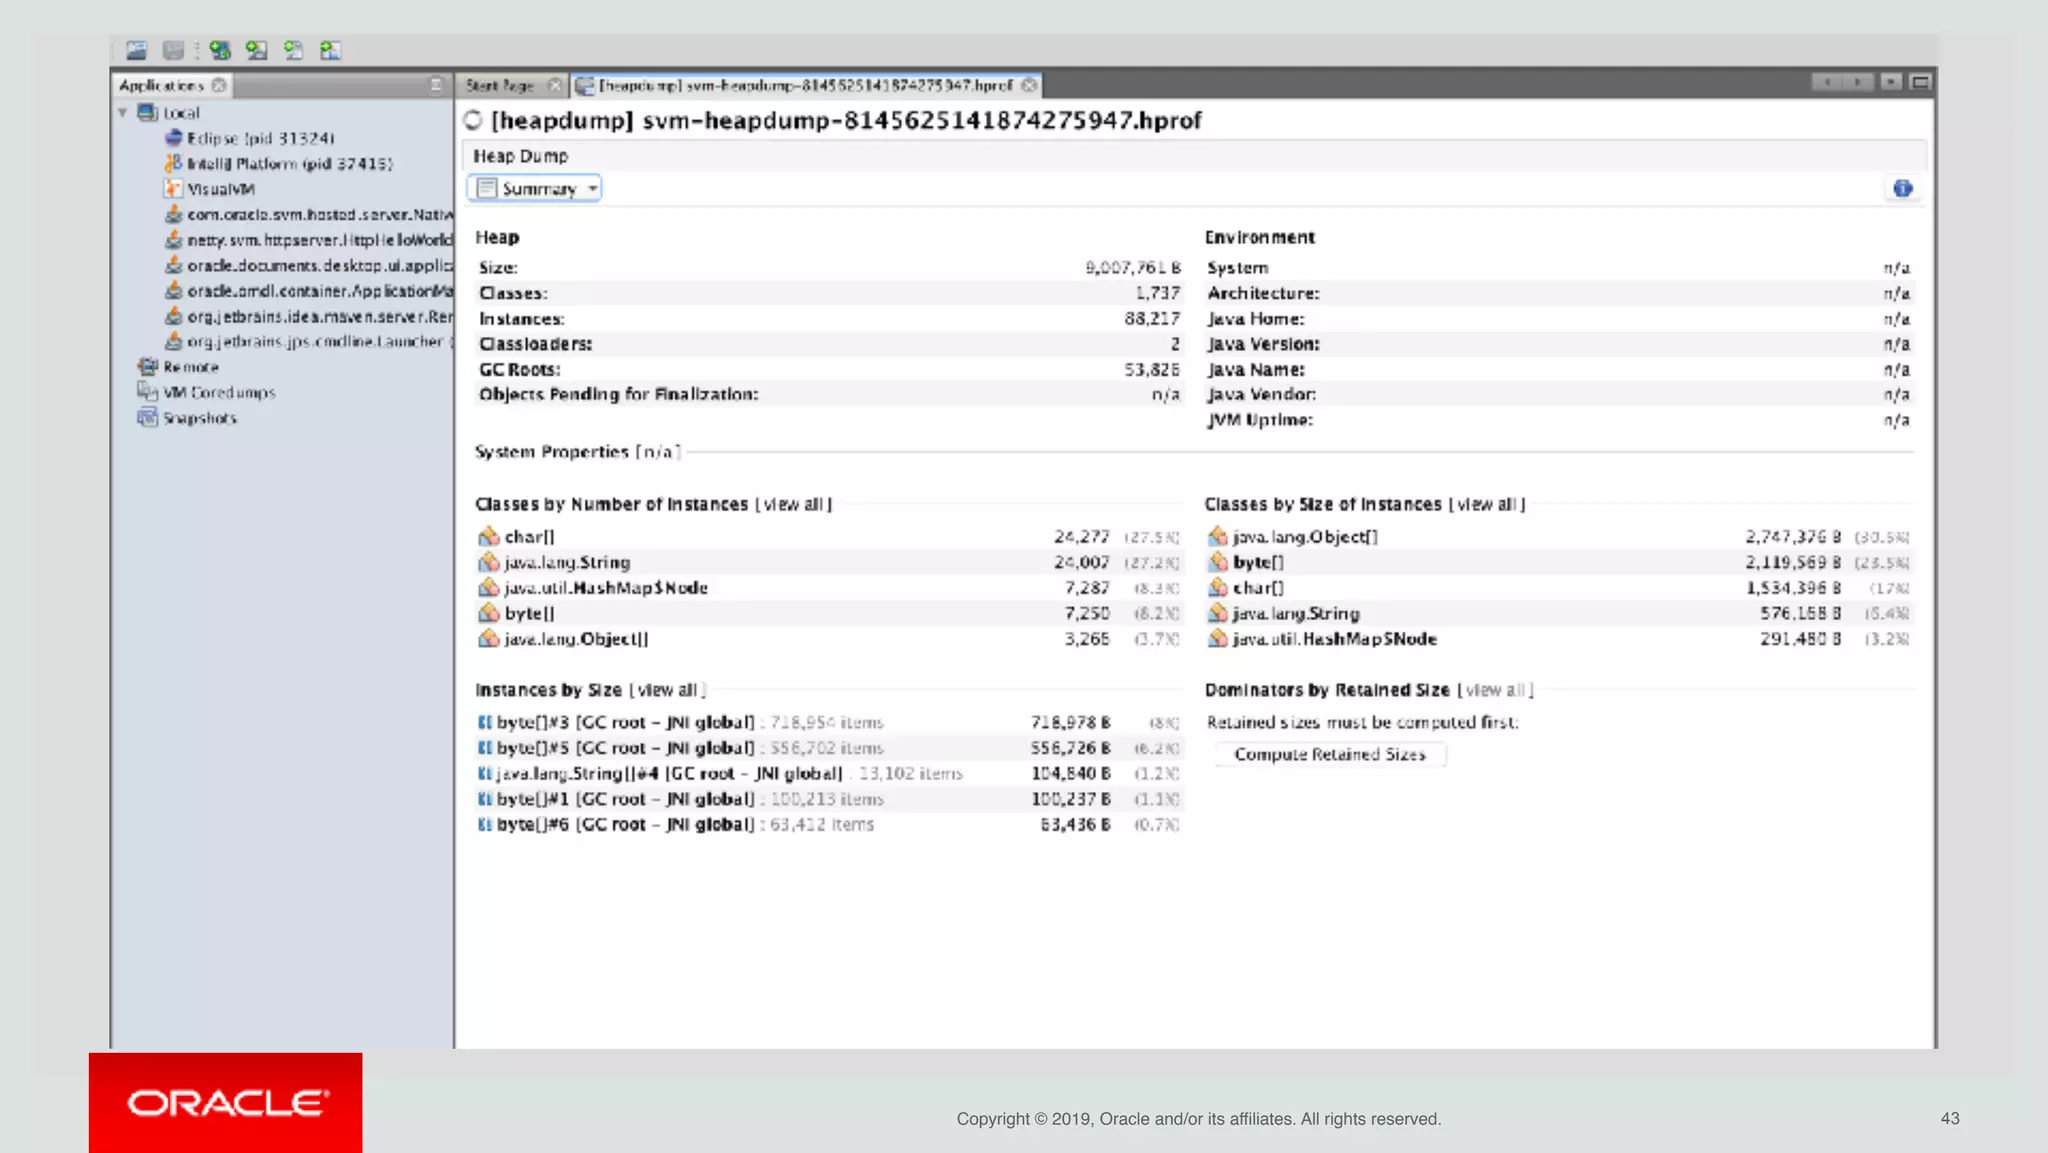Click view all for Instances by Size
This screenshot has height=1153, width=2048.
point(667,690)
